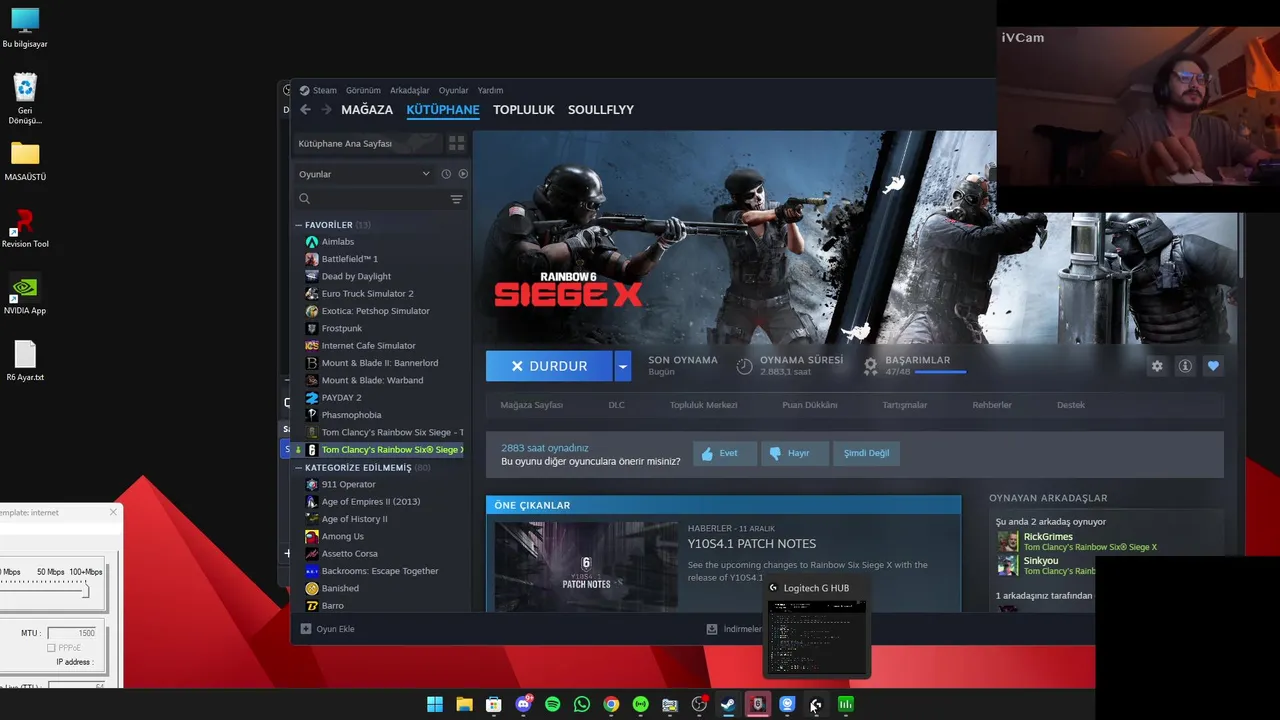The height and width of the screenshot is (720, 1280).
Task: Open the Görünüm menu
Action: 363,90
